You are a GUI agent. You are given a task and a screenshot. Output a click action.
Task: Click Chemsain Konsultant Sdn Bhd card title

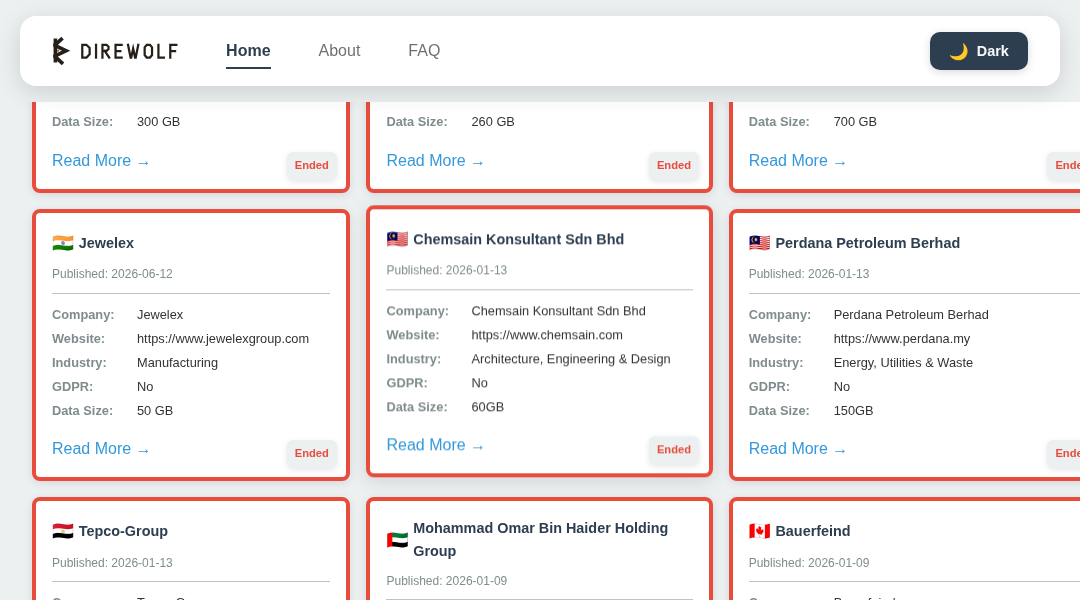point(519,239)
